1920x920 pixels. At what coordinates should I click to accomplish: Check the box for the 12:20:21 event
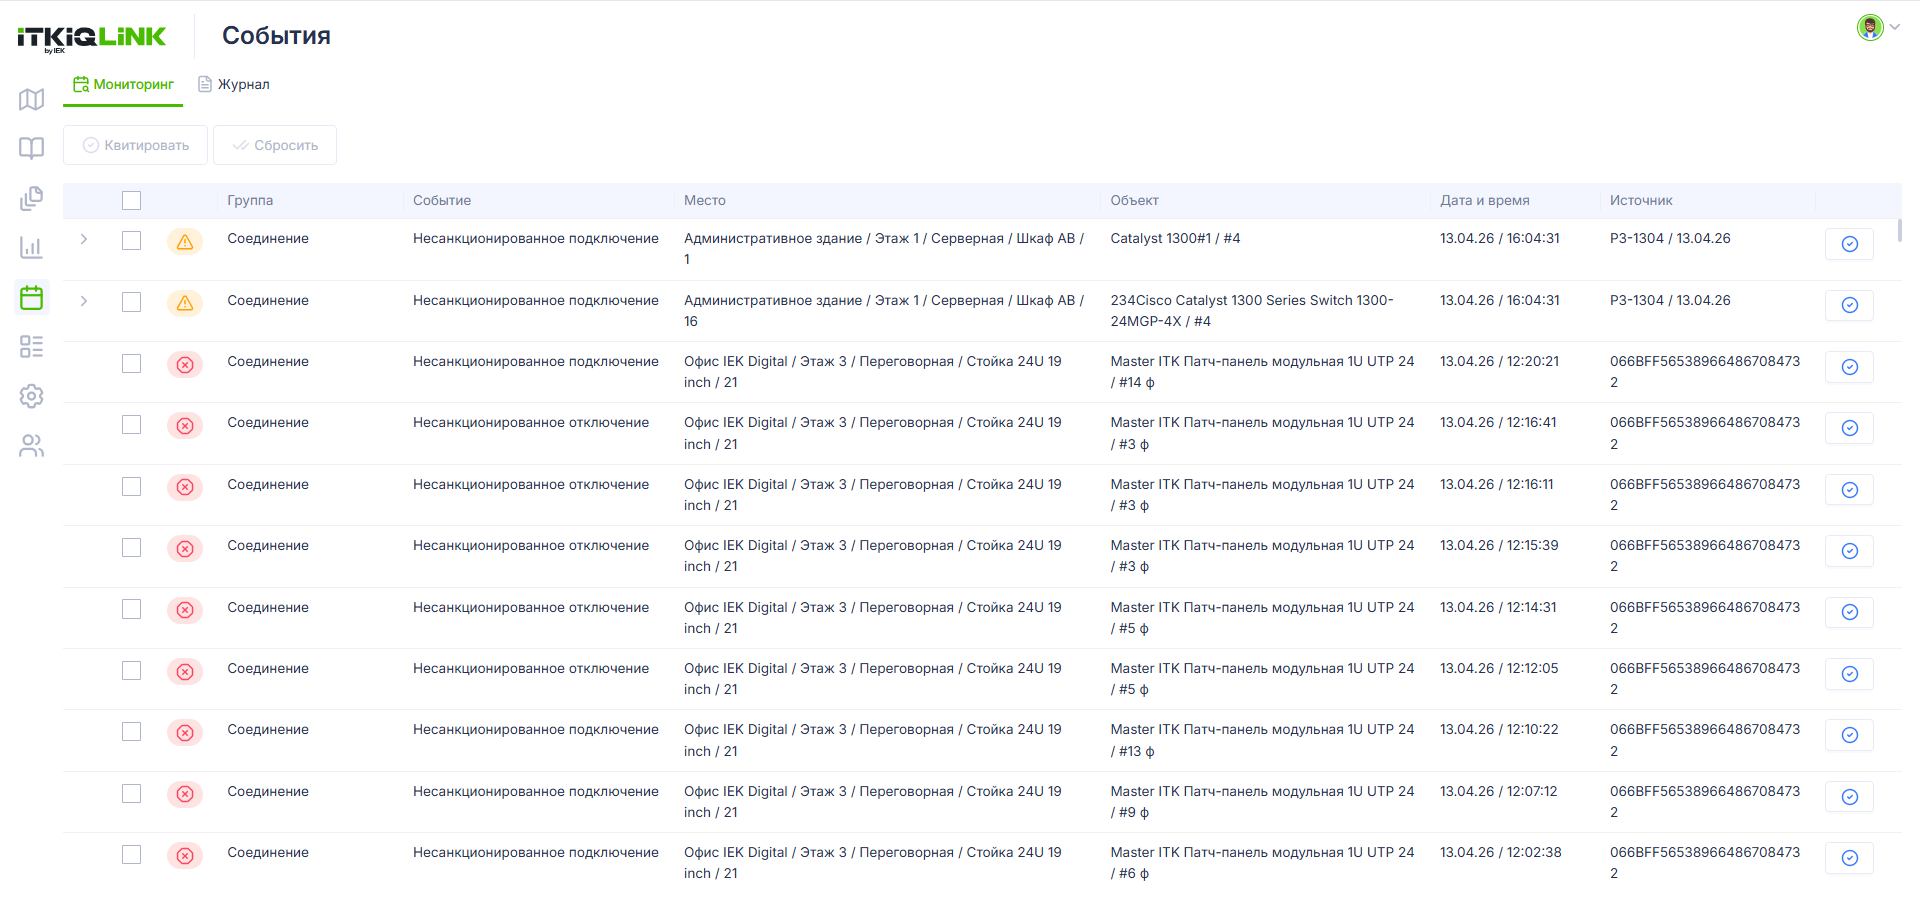pos(131,363)
